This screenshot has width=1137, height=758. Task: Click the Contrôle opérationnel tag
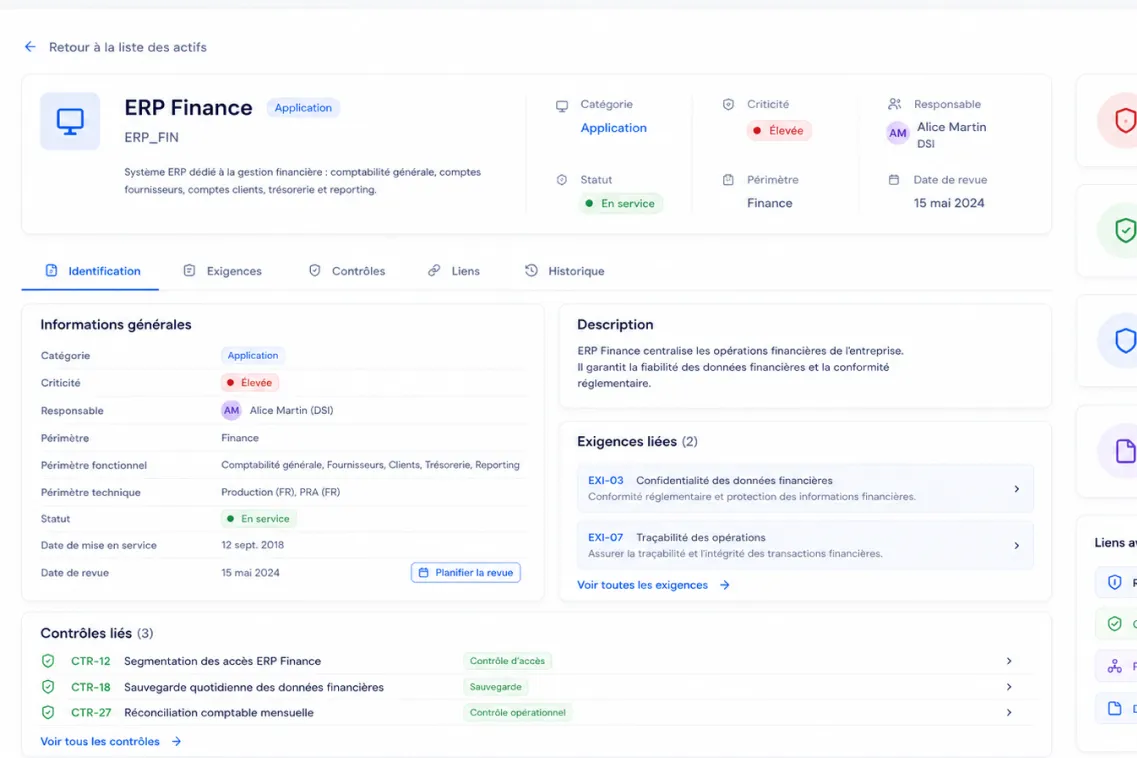click(x=518, y=712)
